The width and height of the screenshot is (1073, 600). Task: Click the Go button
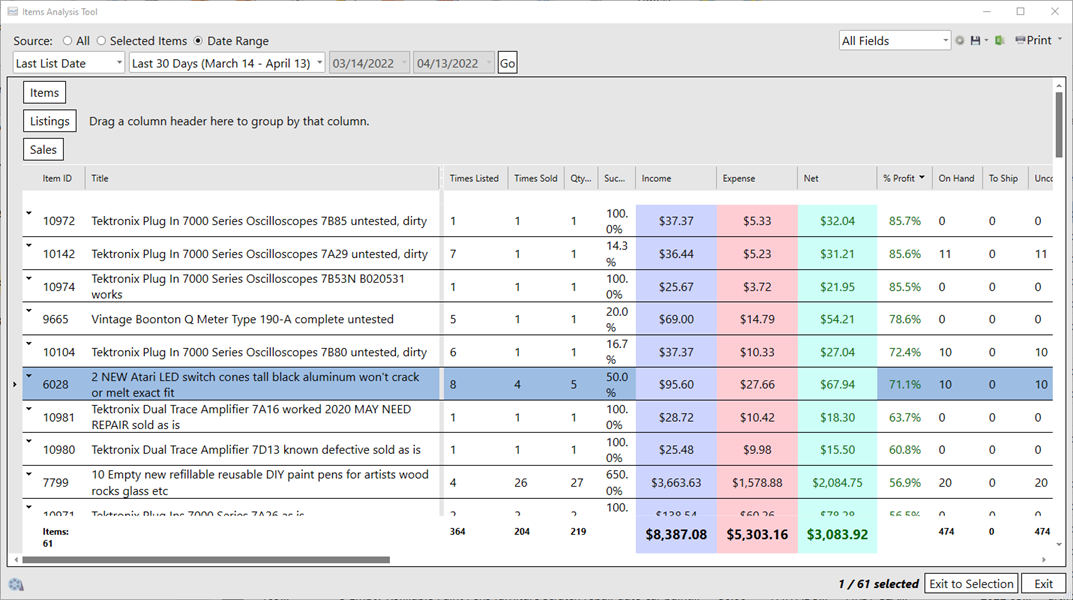tap(507, 63)
